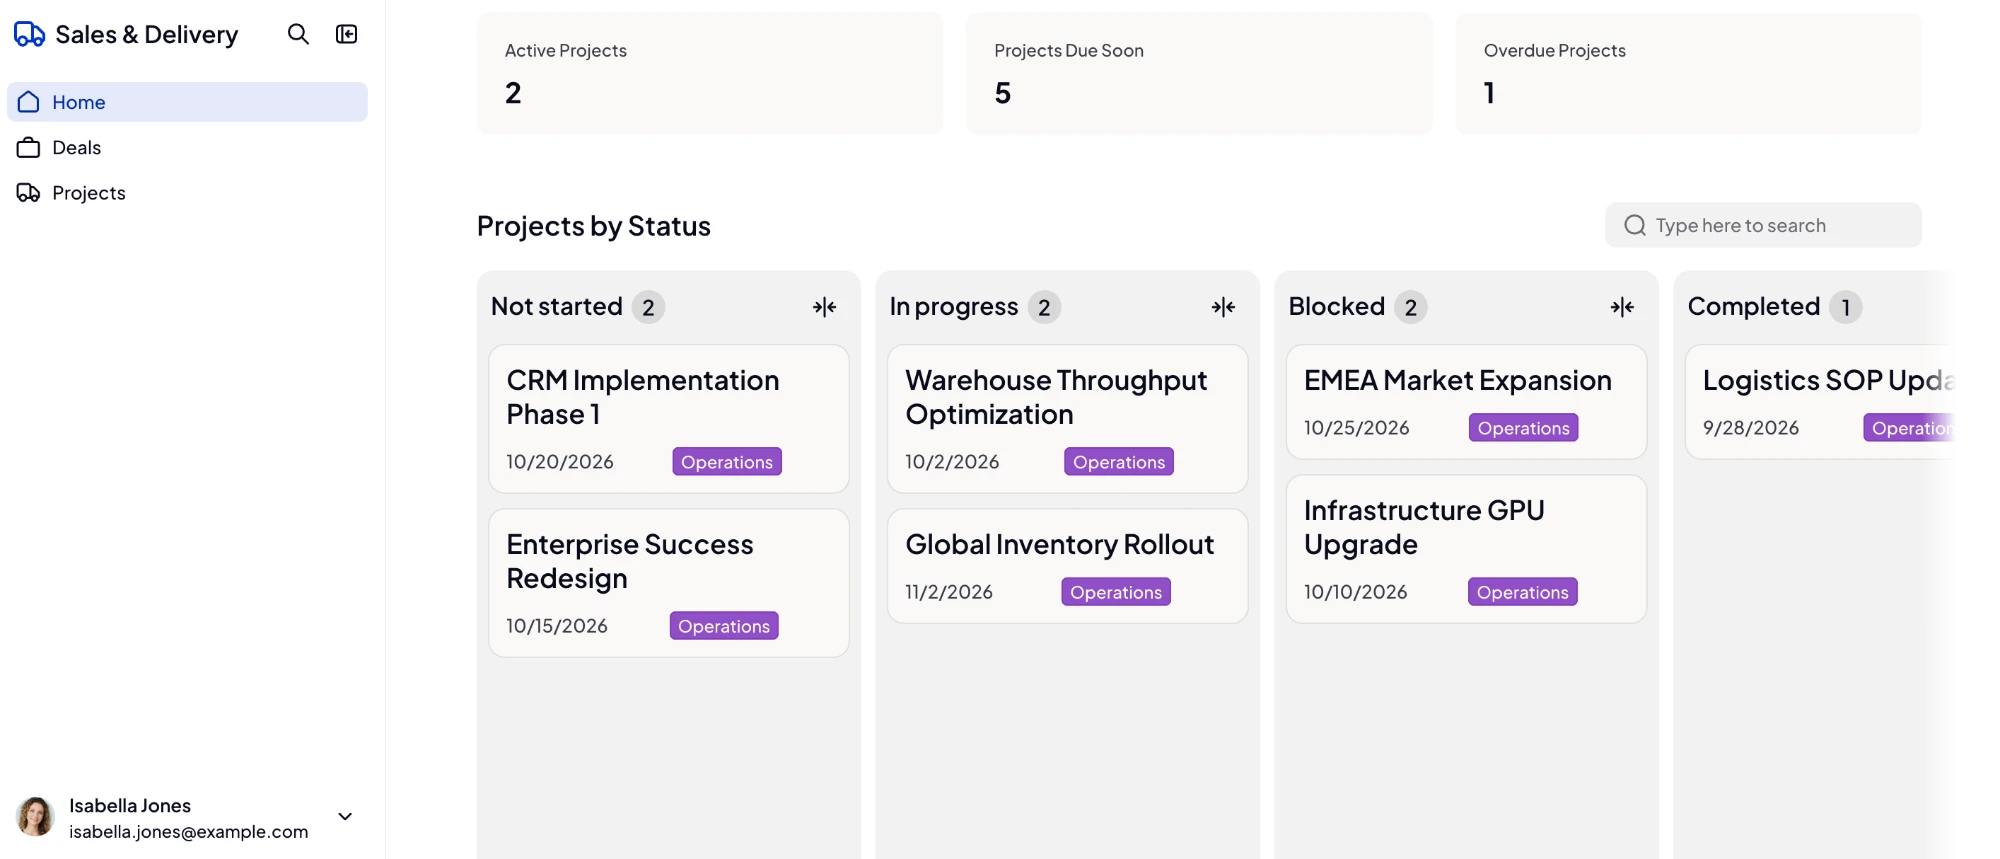Open CRM Implementation Phase 1 card
The height and width of the screenshot is (859, 2000).
click(669, 419)
